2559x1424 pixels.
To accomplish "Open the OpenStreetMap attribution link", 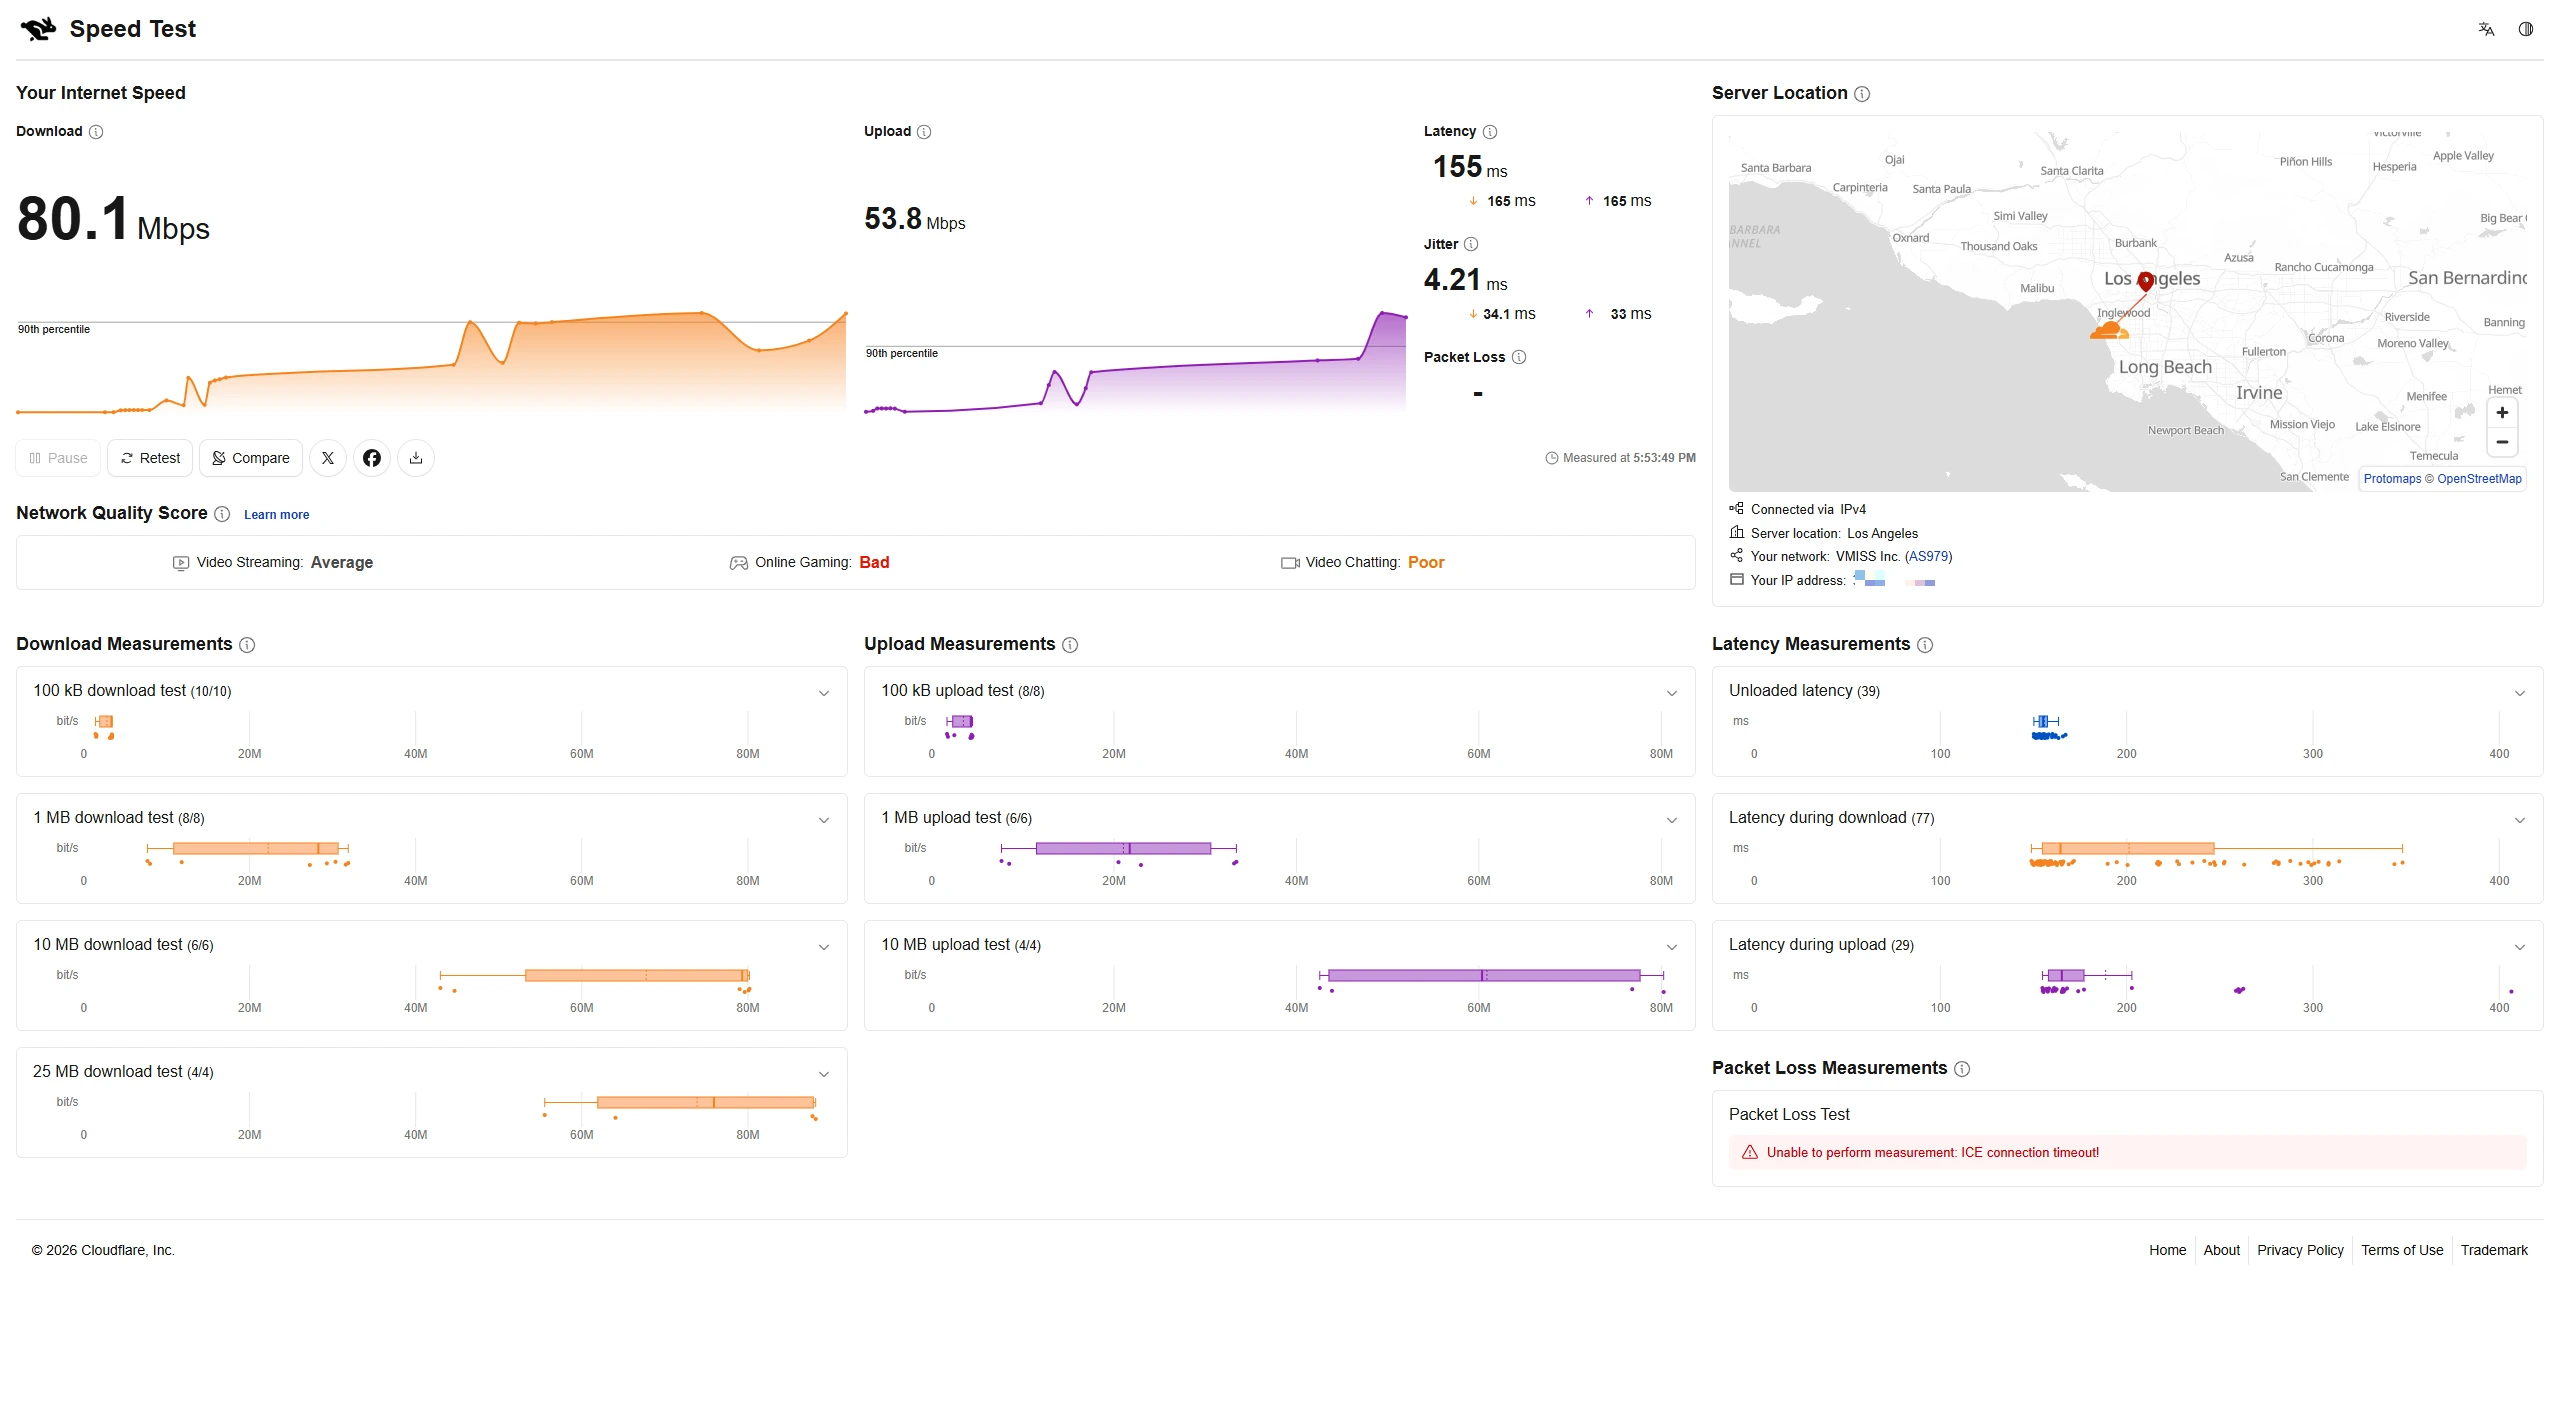I will pyautogui.click(x=2479, y=479).
